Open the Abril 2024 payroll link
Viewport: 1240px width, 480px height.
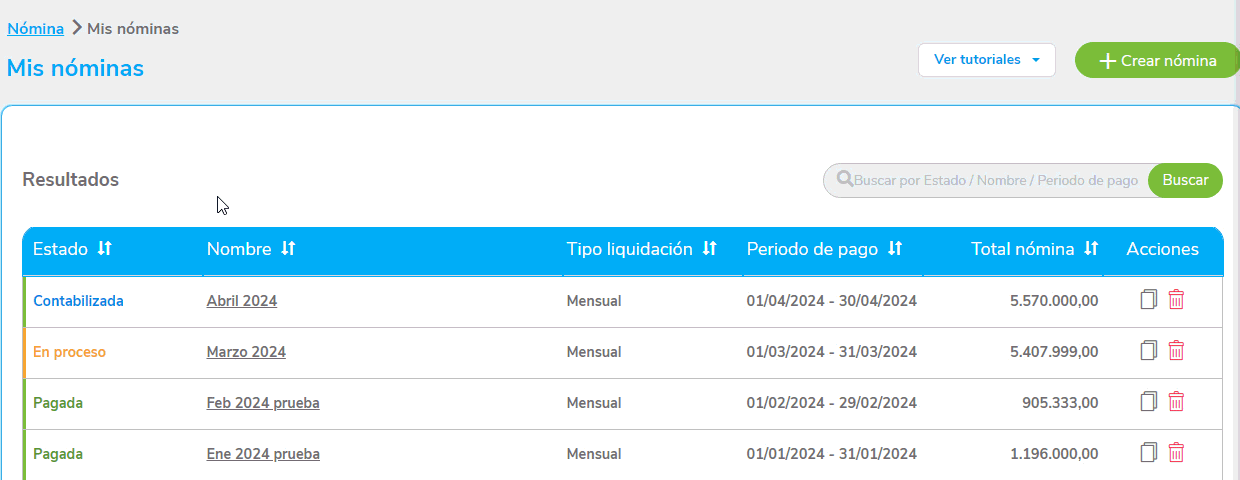pos(241,301)
